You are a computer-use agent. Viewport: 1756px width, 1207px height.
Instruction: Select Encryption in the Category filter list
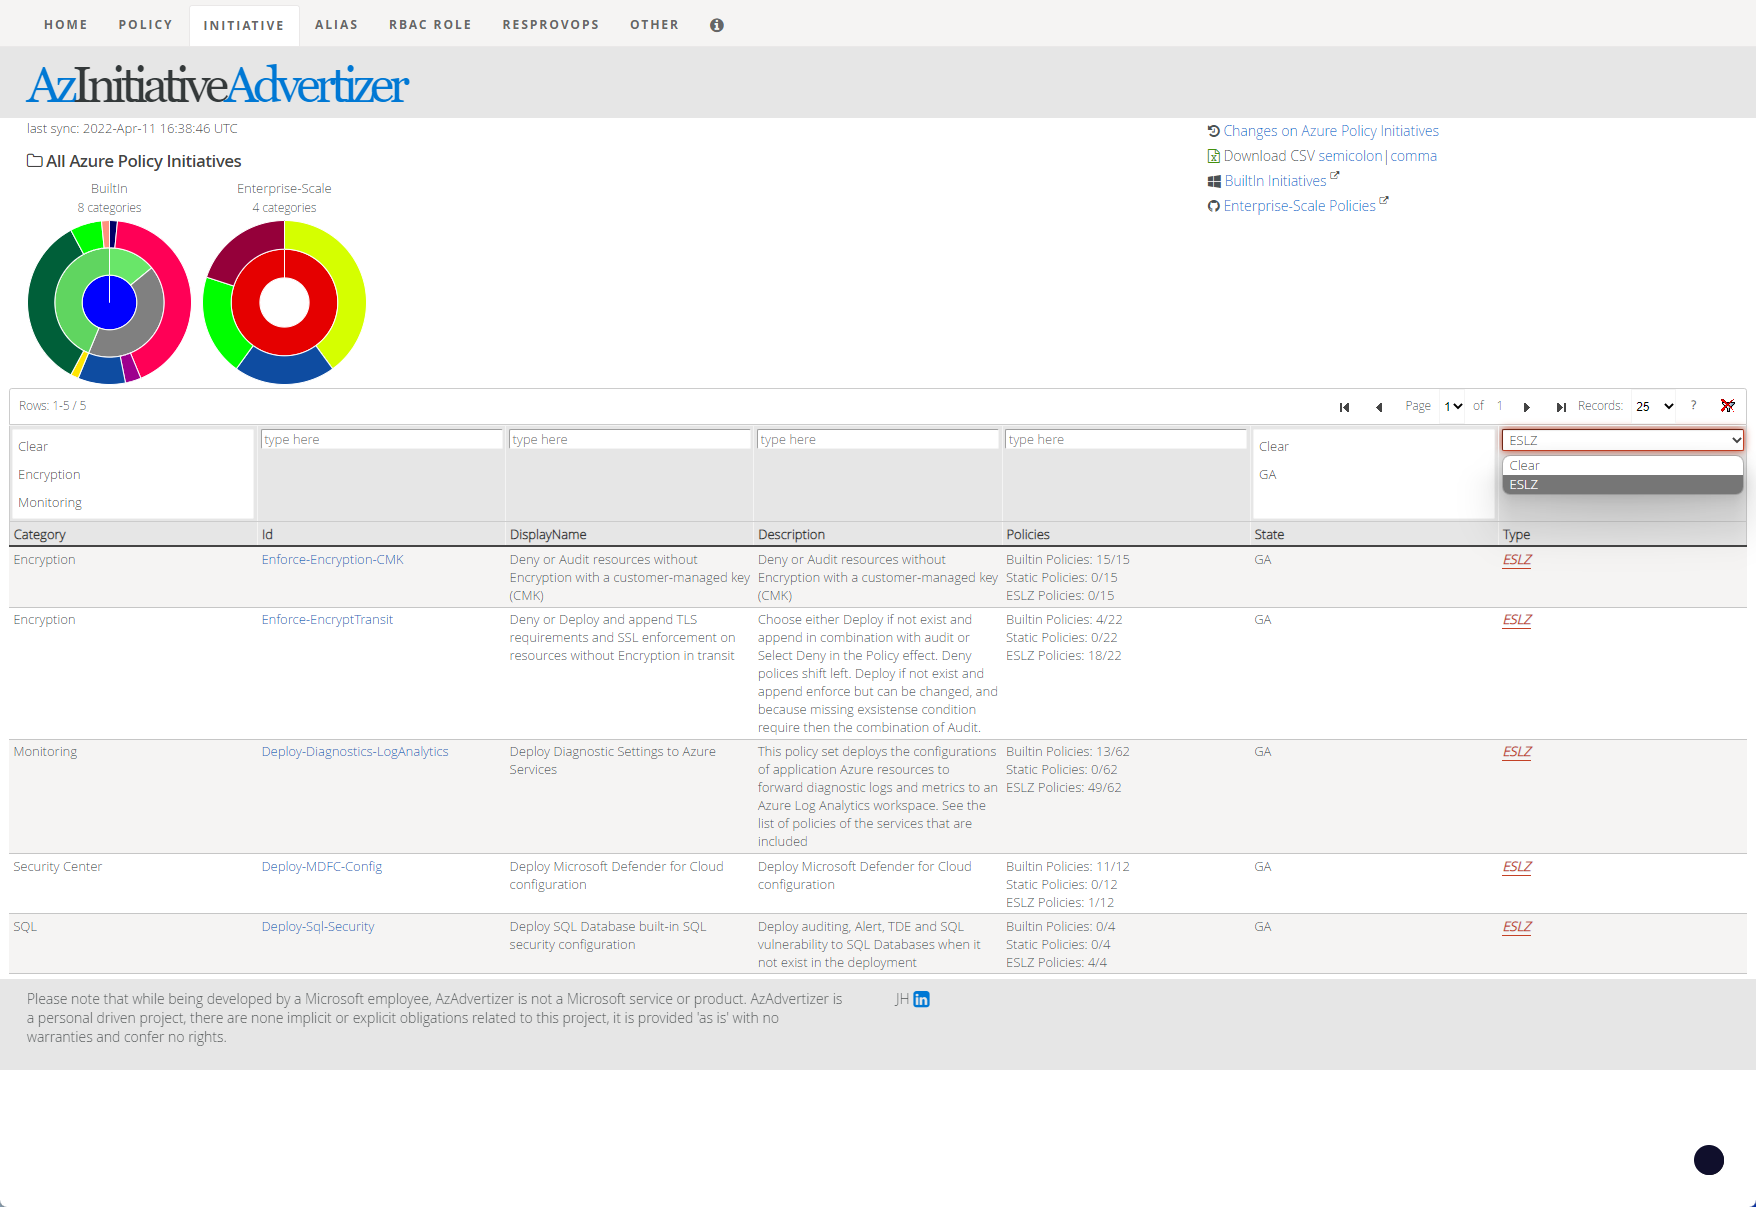point(48,474)
